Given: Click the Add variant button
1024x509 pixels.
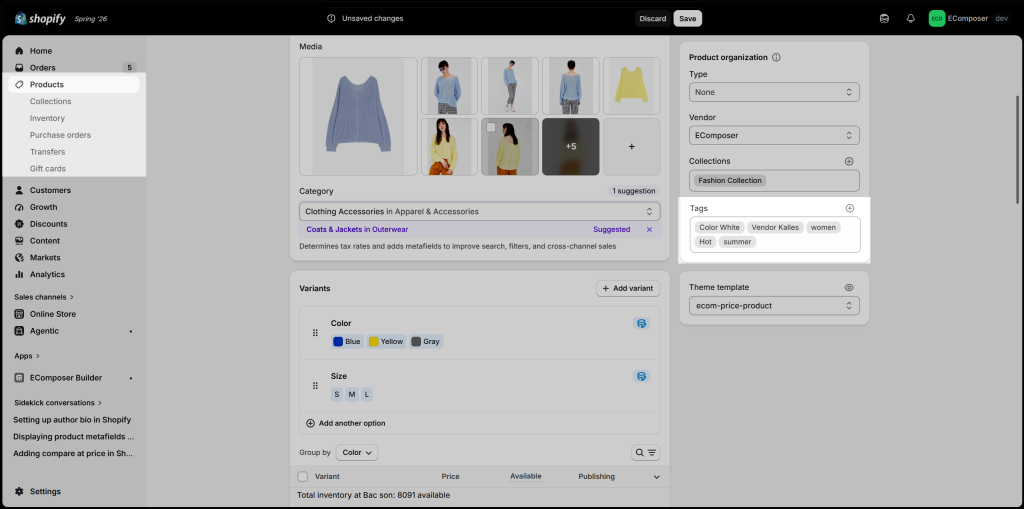Looking at the screenshot, I should [x=628, y=288].
